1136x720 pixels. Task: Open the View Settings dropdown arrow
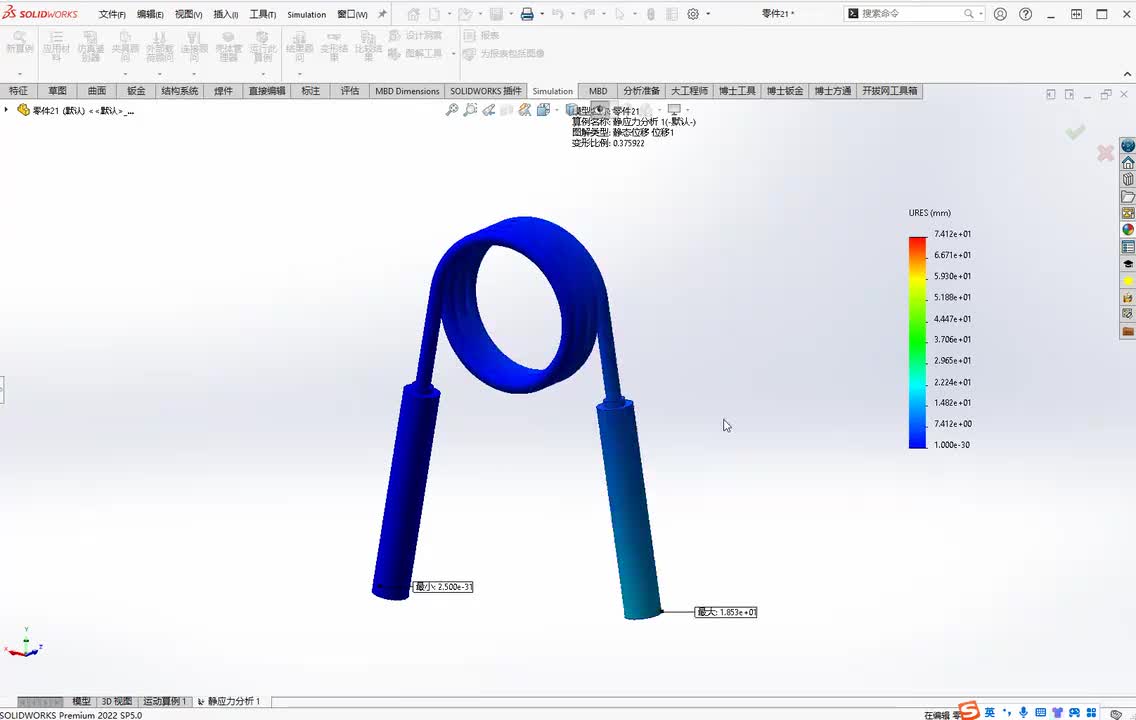click(x=688, y=110)
